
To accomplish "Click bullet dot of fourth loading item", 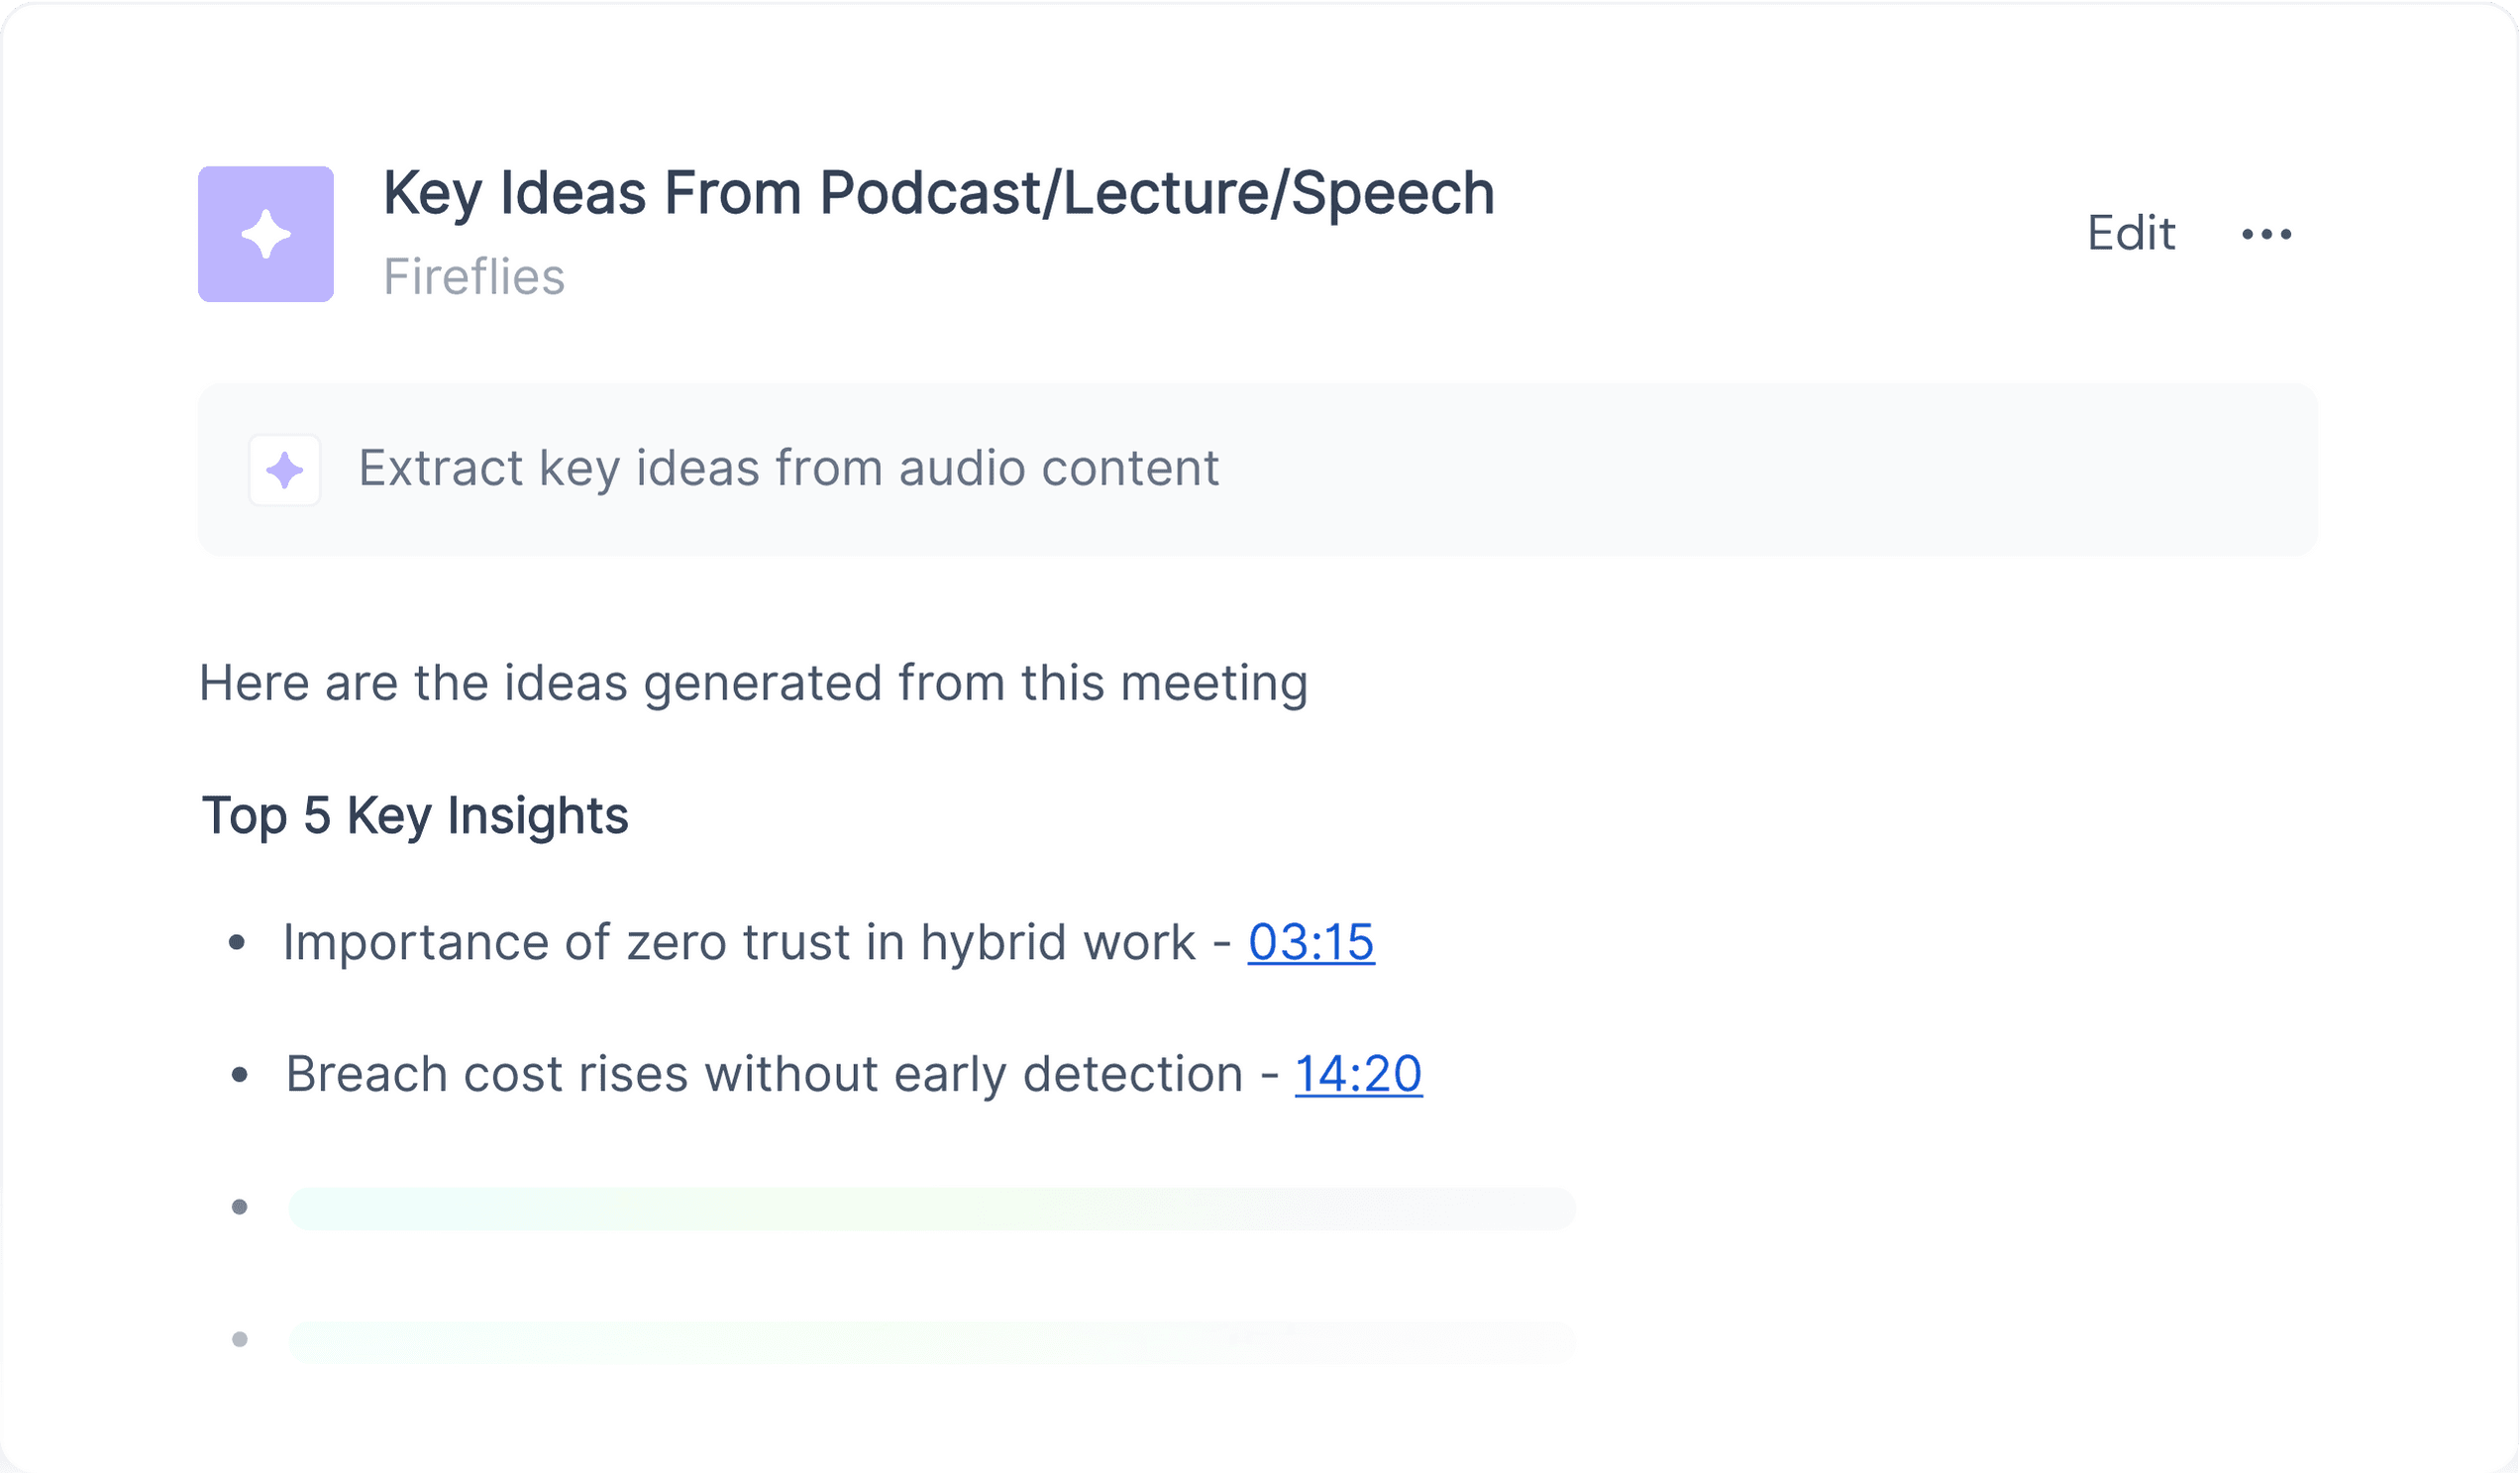I will [239, 1340].
